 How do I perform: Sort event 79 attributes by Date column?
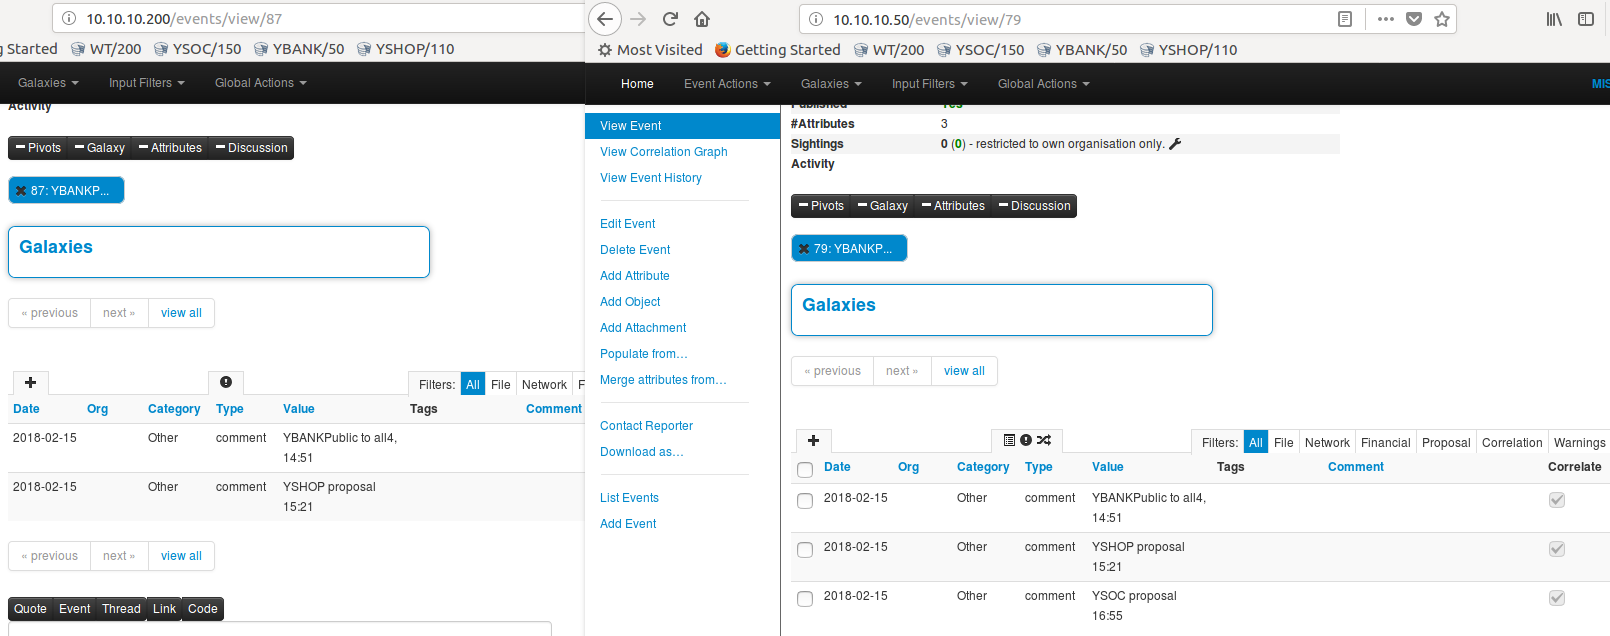[x=837, y=467]
